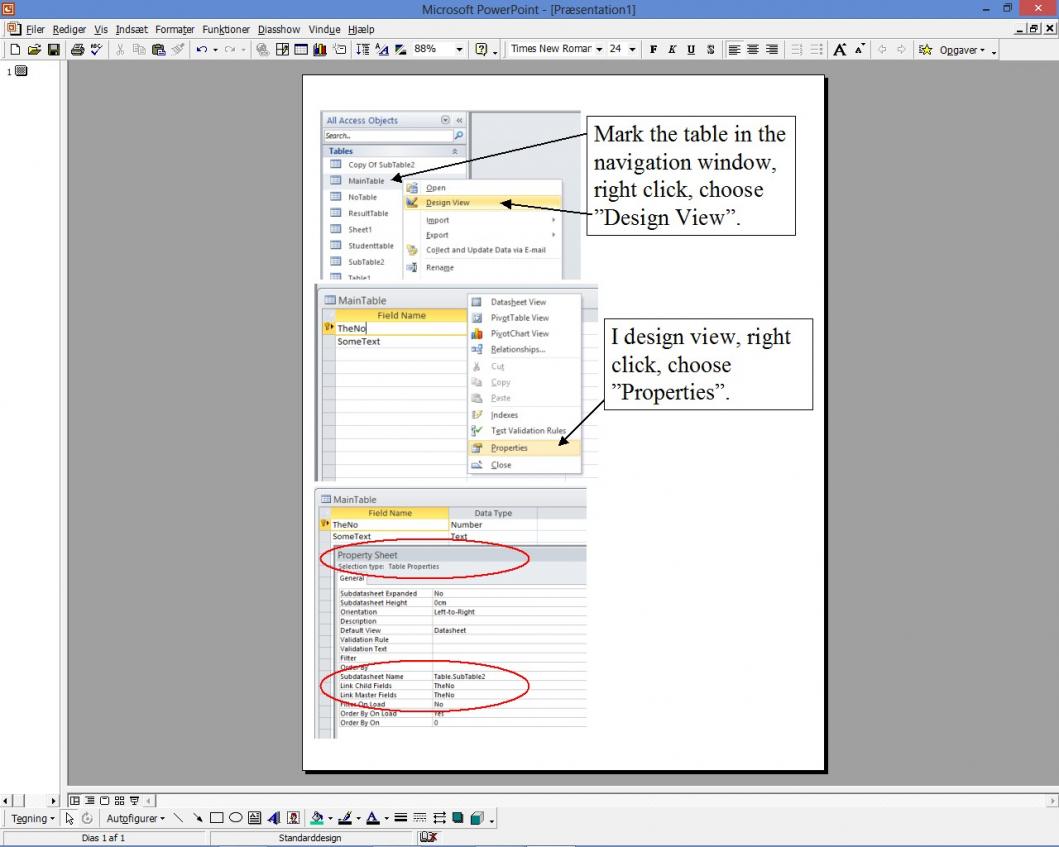This screenshot has width=1059, height=847.
Task: Open the Diasshow menu
Action: point(279,29)
